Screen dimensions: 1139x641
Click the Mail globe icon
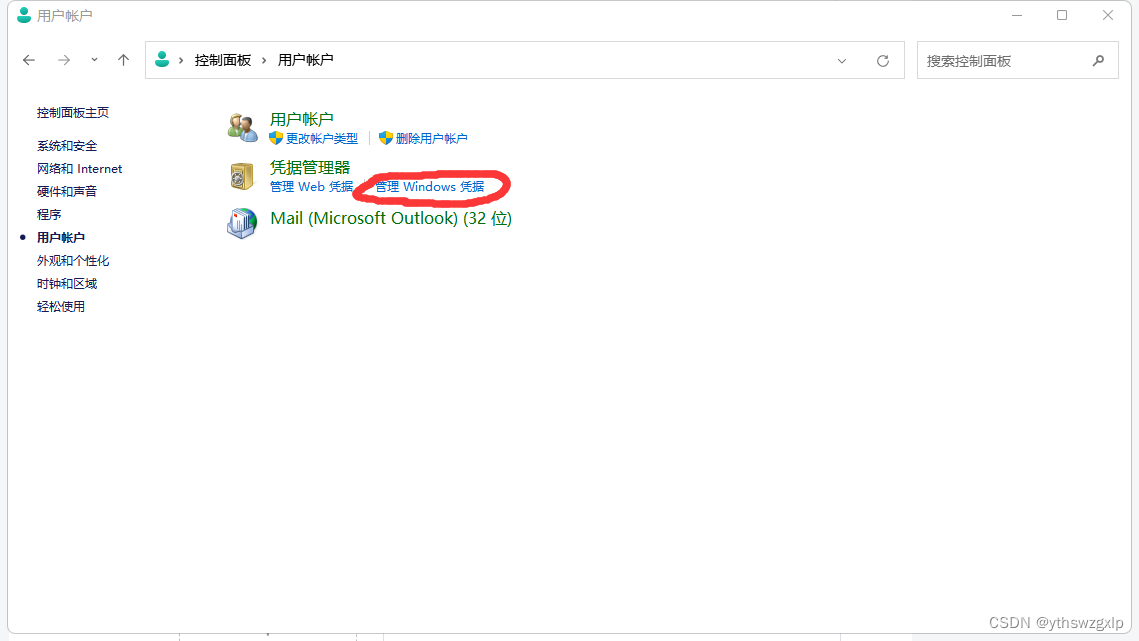click(242, 223)
